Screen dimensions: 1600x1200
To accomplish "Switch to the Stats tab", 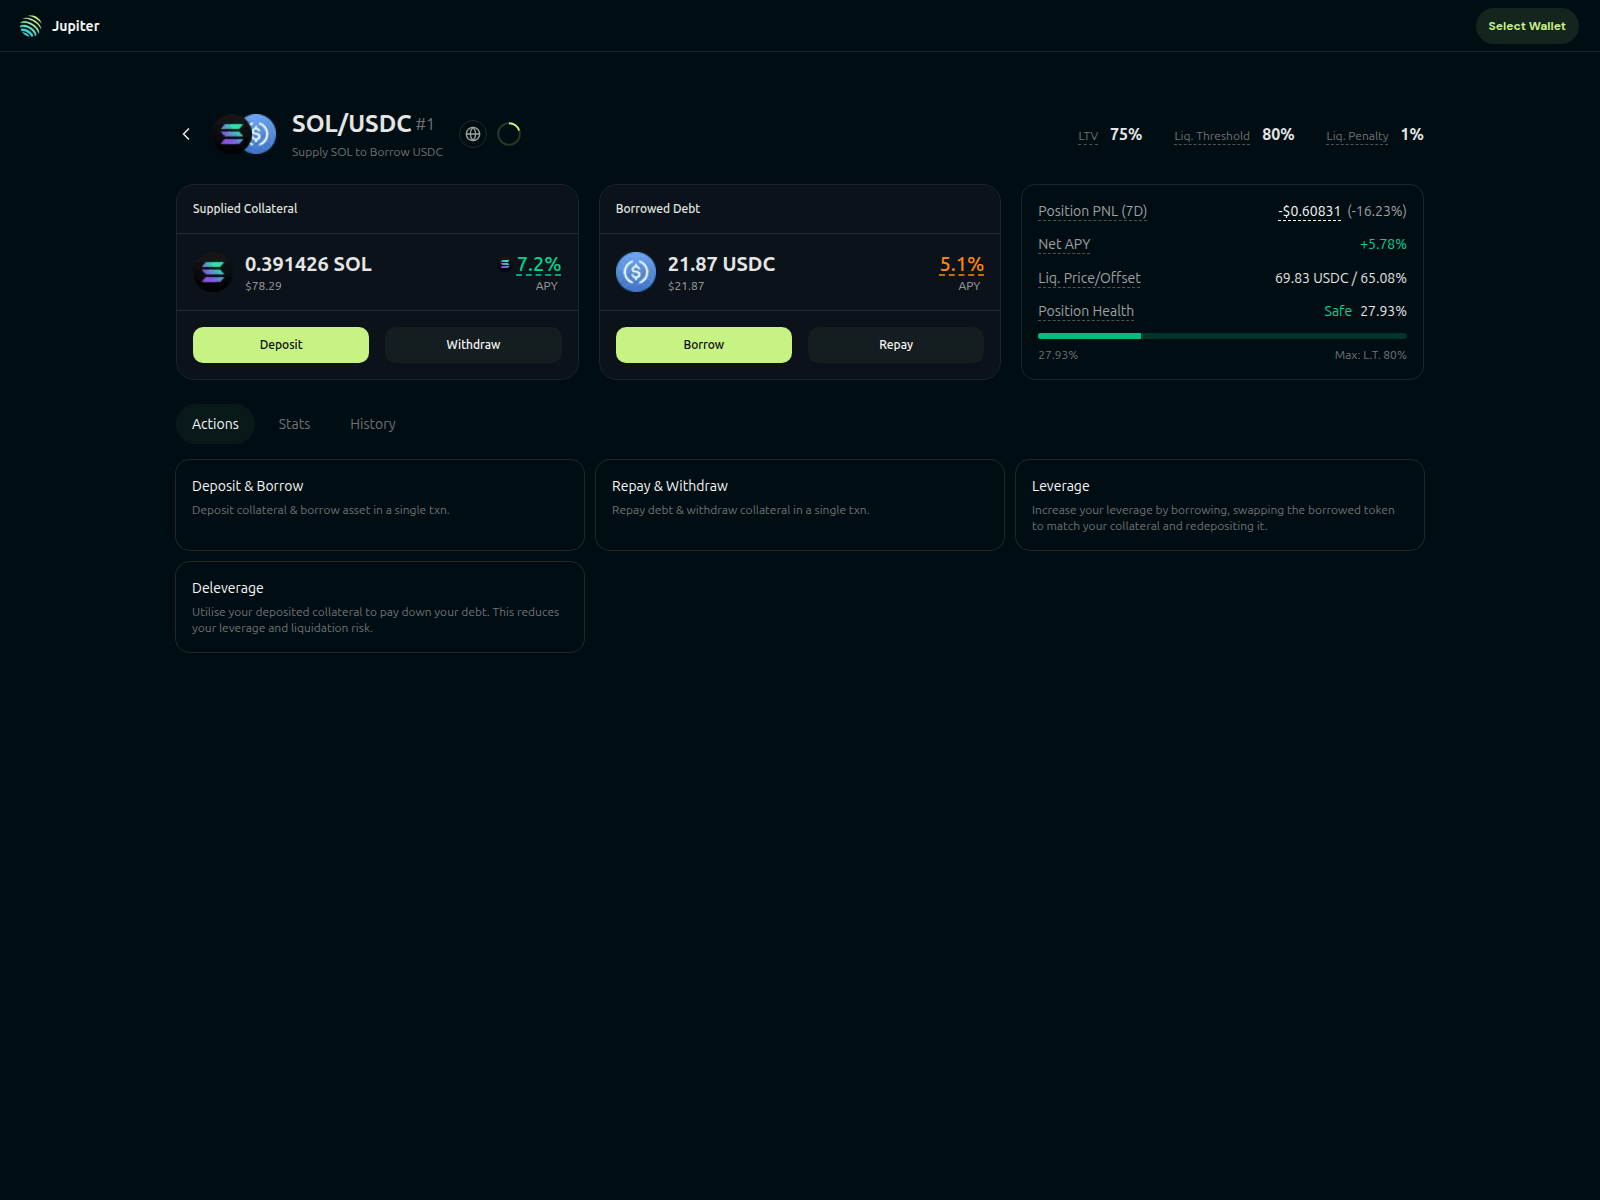I will tap(294, 423).
